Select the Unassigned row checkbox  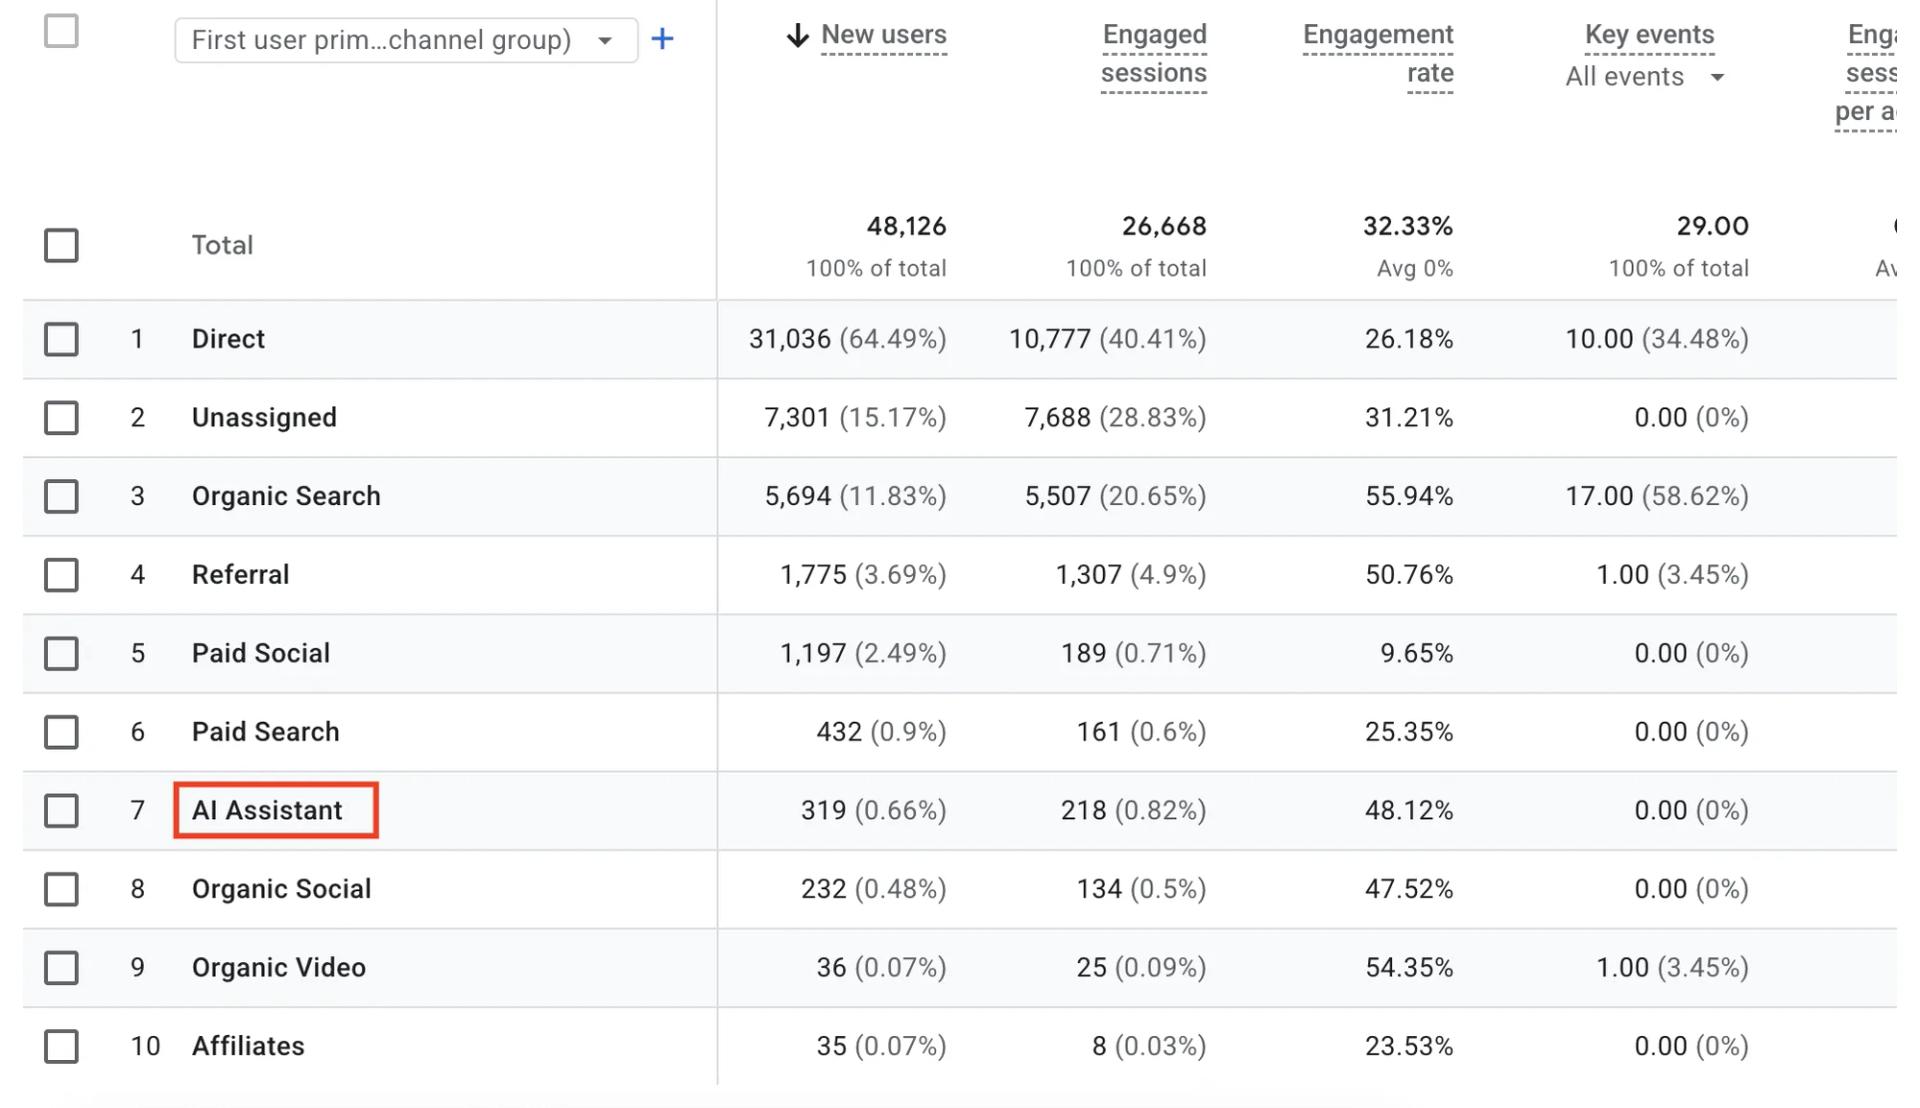(x=61, y=418)
